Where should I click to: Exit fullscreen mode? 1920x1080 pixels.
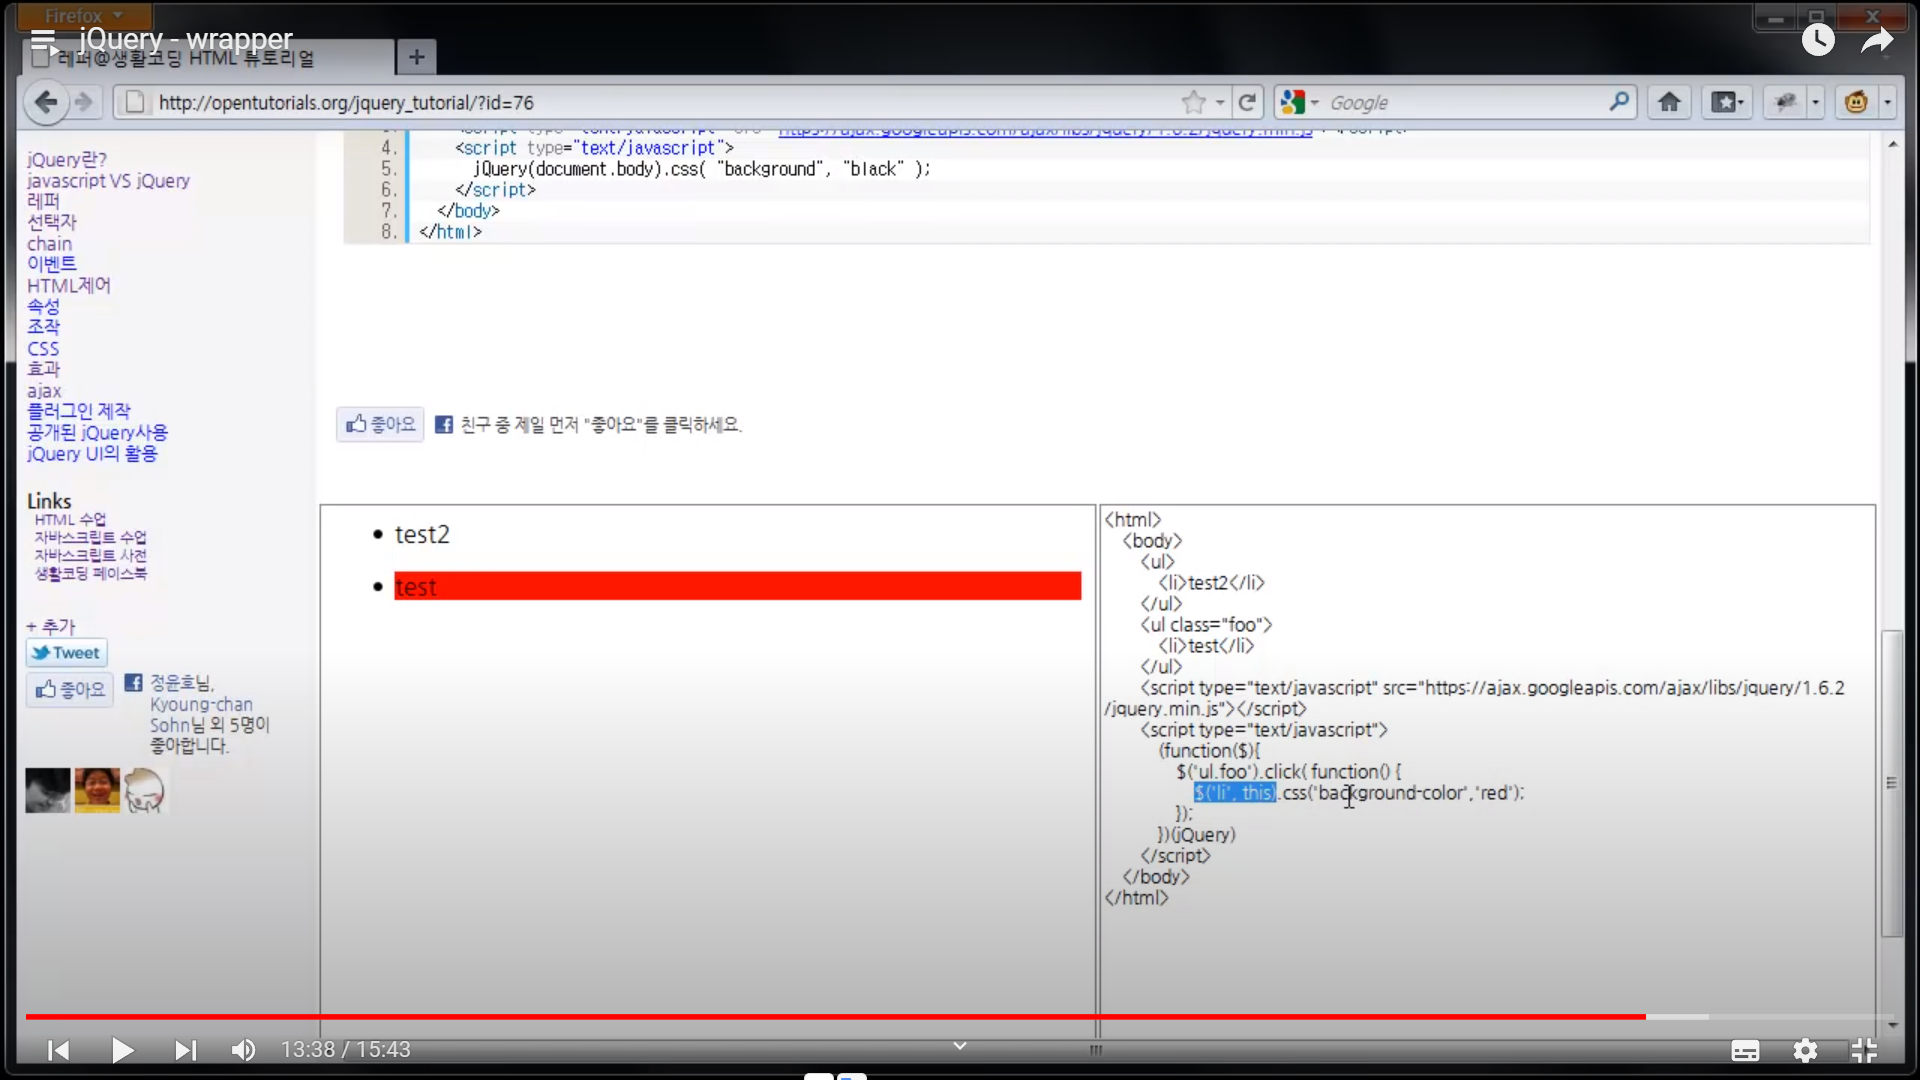click(x=1864, y=1050)
